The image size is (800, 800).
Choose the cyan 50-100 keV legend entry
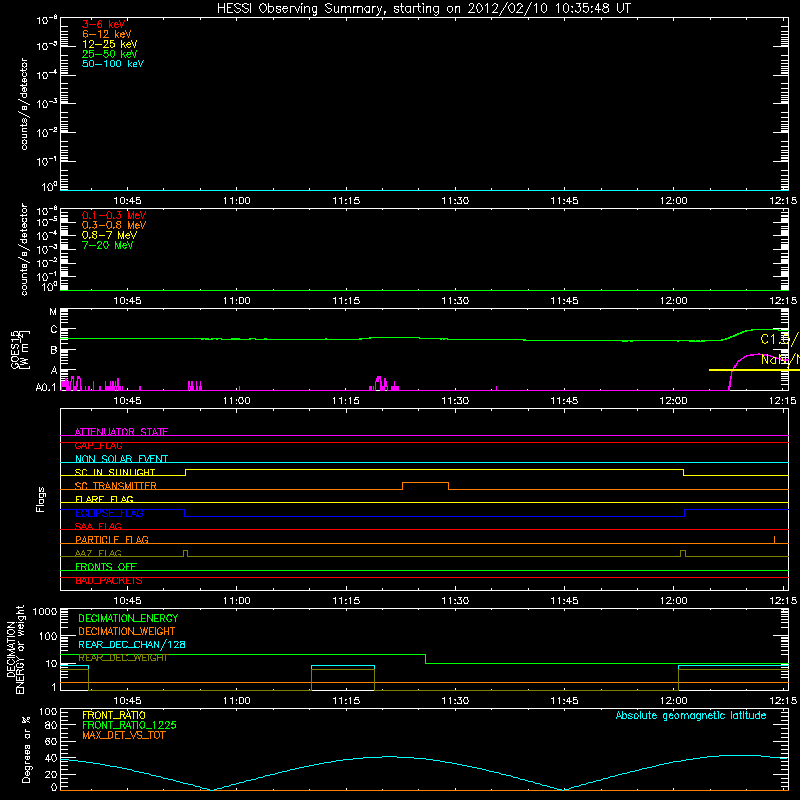click(x=113, y=64)
